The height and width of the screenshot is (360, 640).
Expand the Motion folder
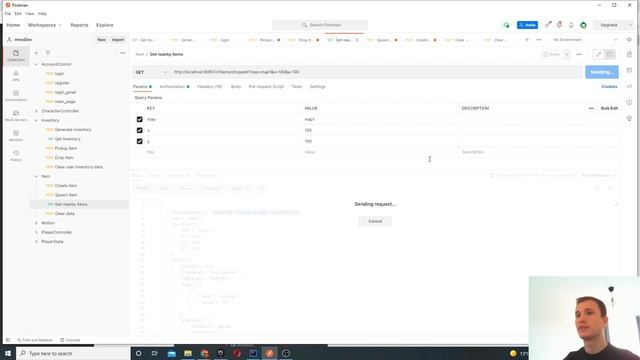[x=36, y=223]
